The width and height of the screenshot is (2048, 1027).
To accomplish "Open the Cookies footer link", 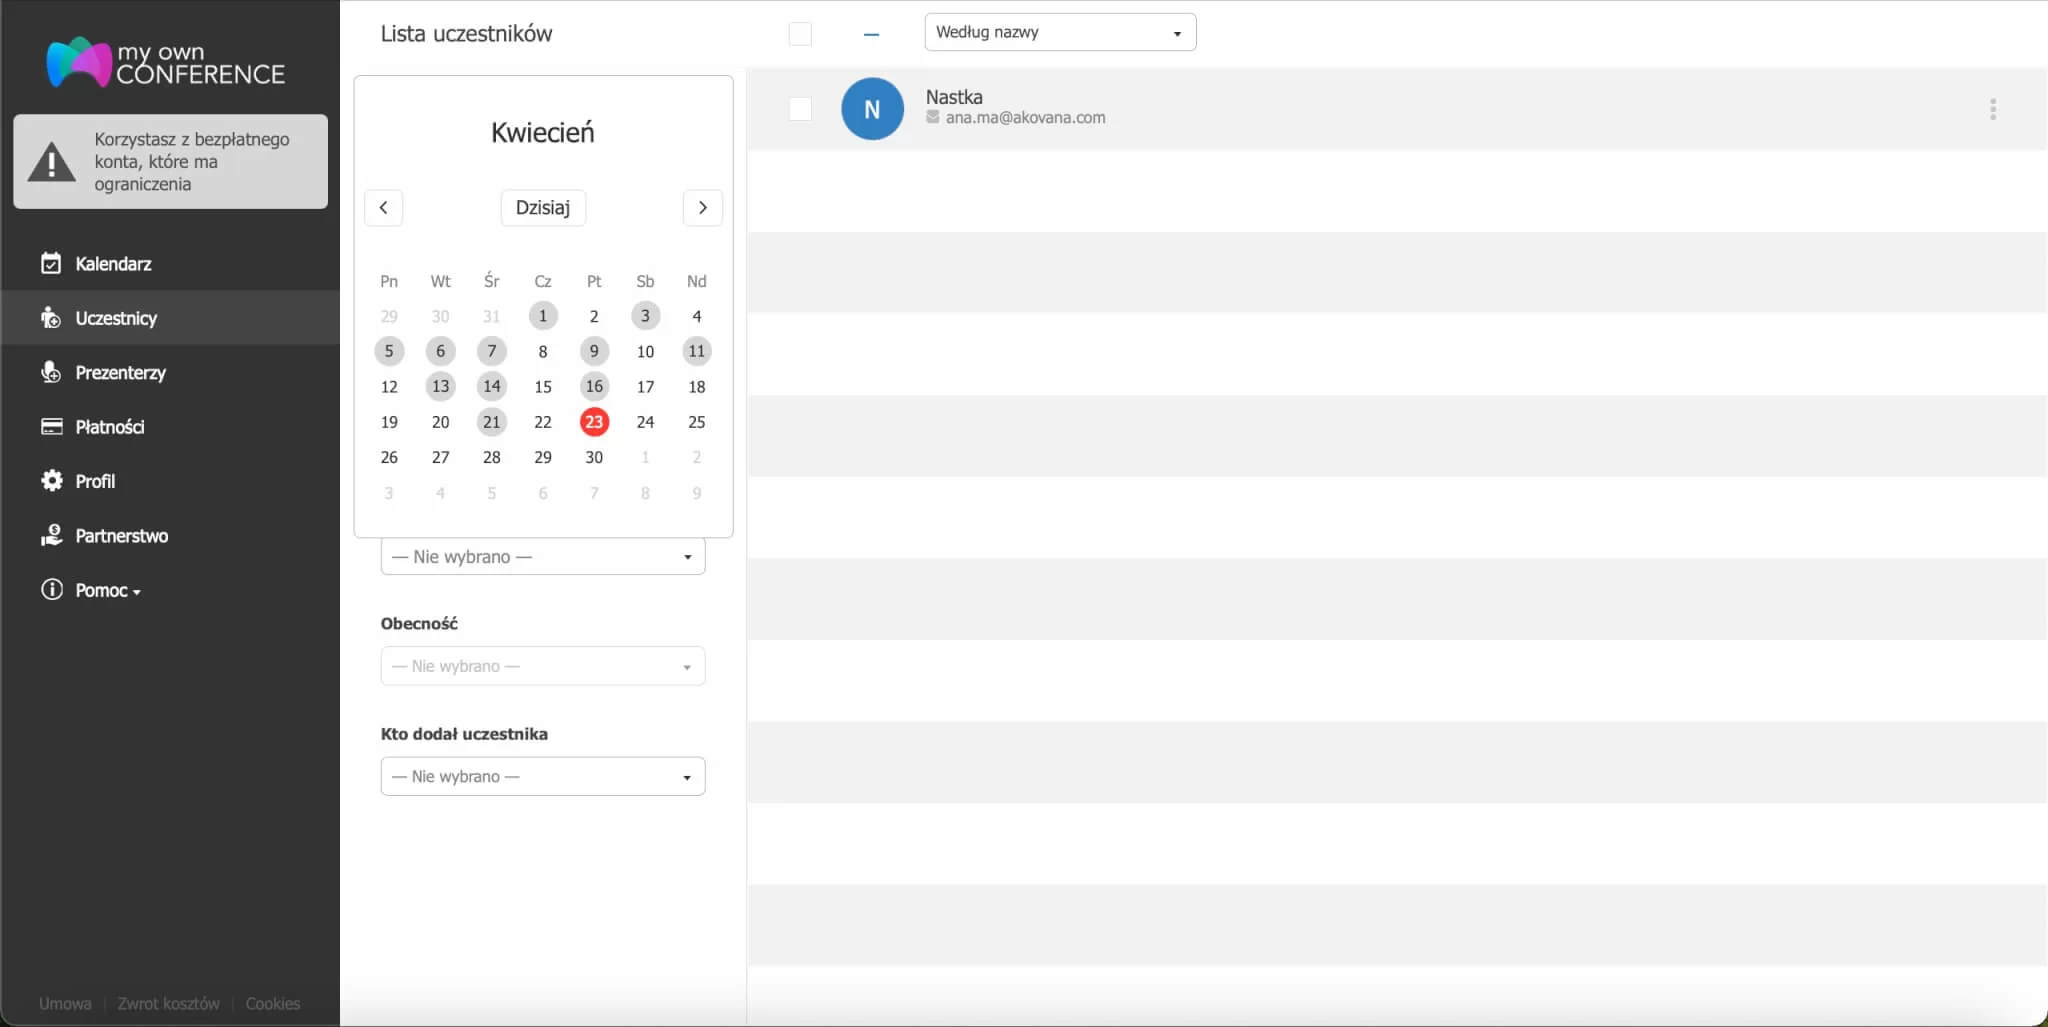I will pos(272,1003).
